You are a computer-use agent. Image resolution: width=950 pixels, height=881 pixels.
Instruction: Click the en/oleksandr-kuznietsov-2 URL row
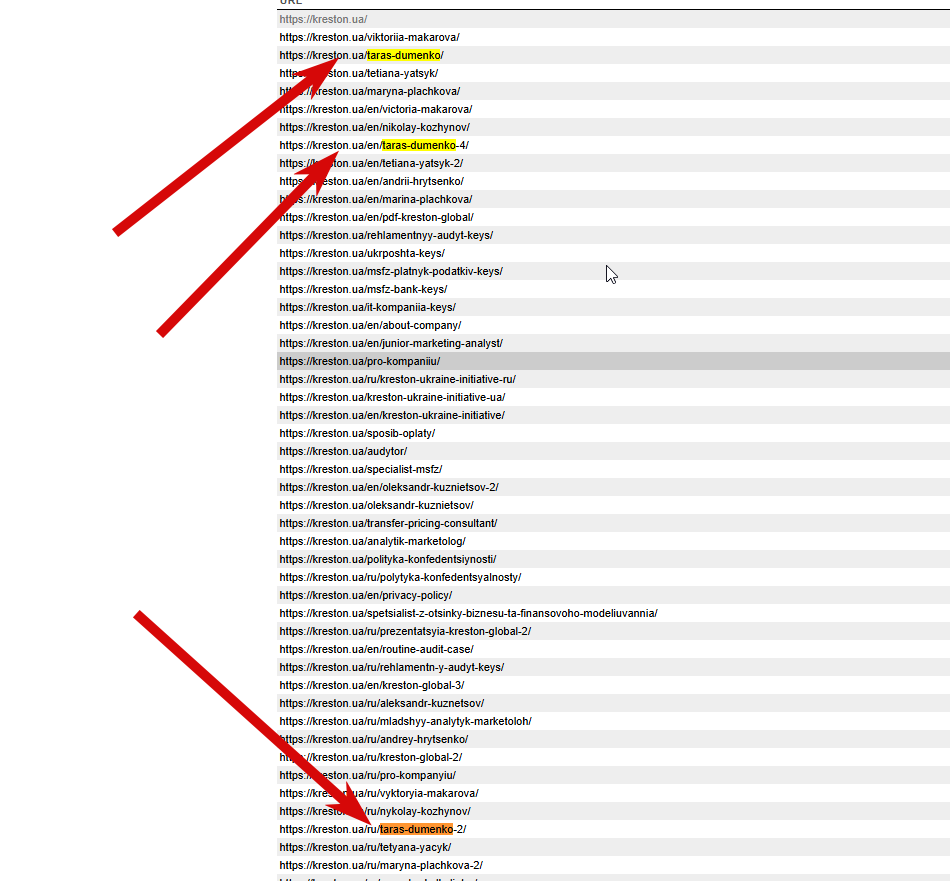[613, 487]
